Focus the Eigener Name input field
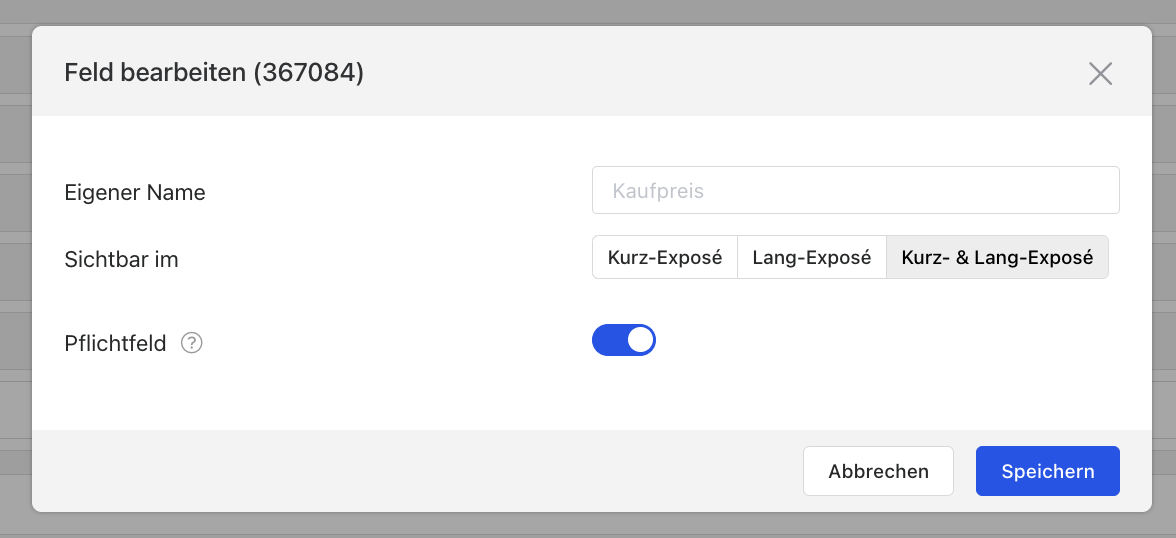This screenshot has width=1176, height=538. (856, 190)
